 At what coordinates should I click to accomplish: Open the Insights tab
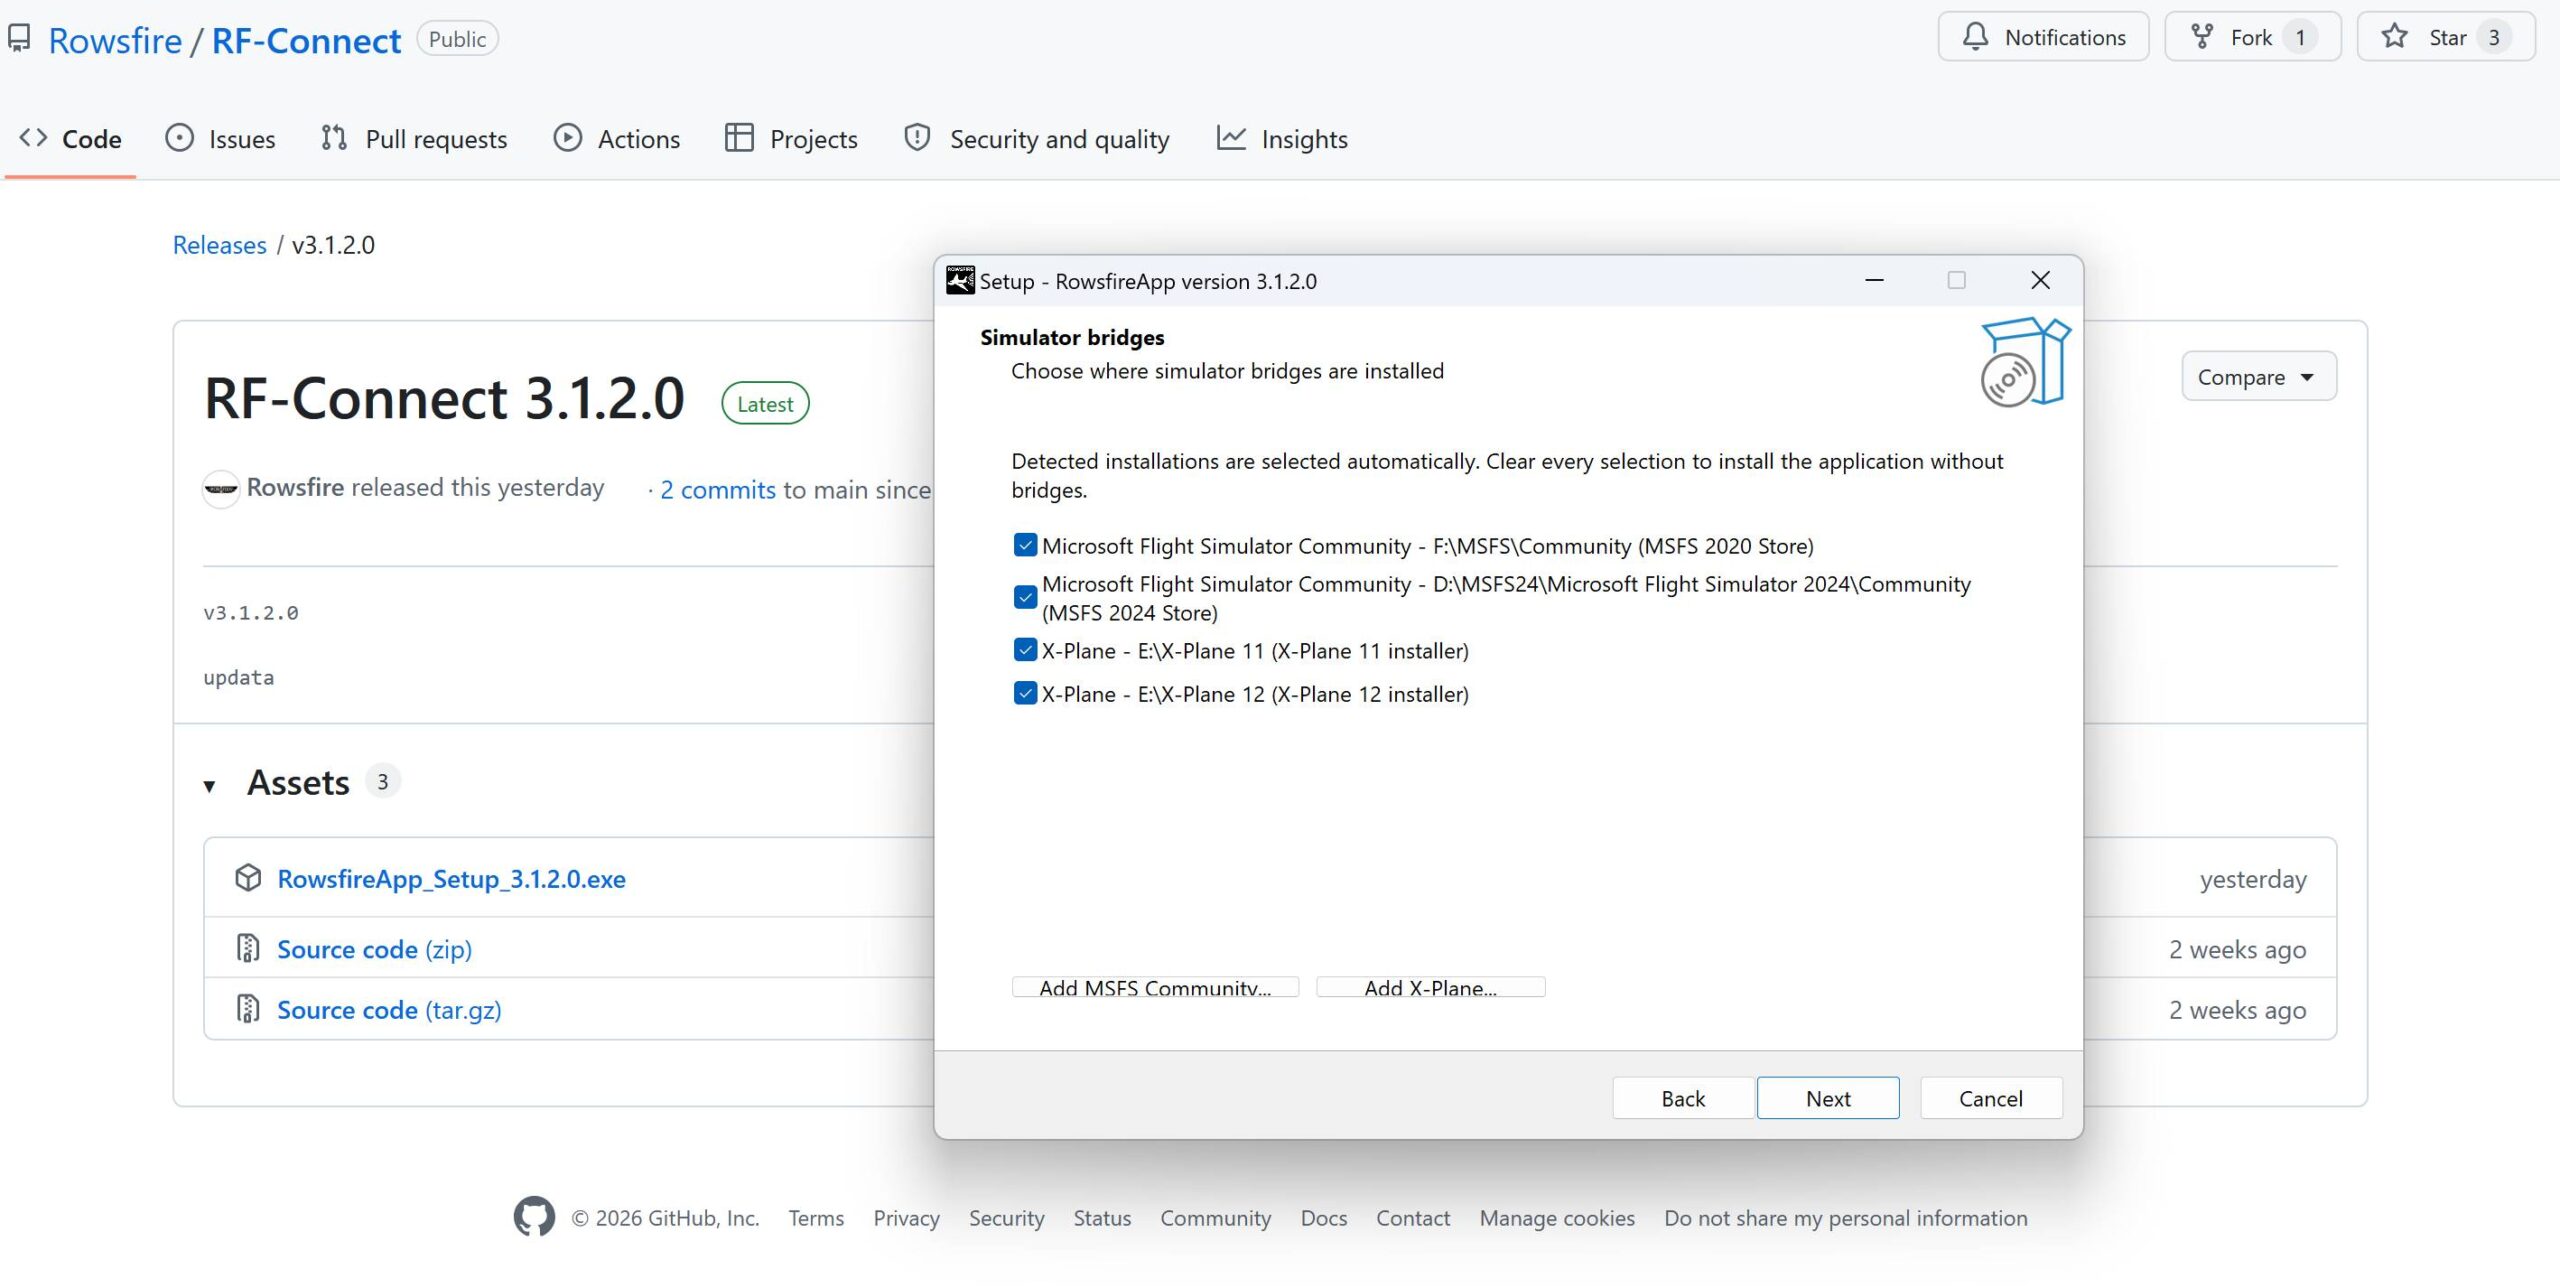tap(1282, 139)
